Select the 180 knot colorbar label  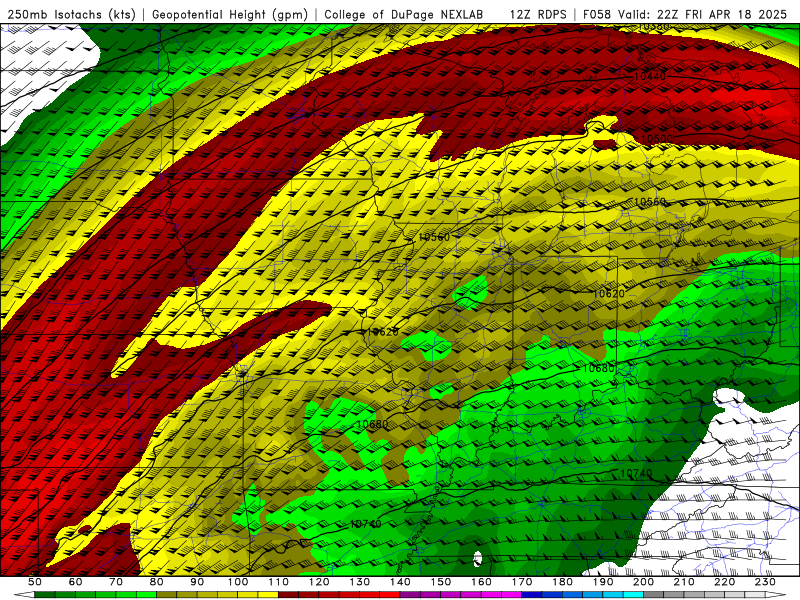point(563,582)
